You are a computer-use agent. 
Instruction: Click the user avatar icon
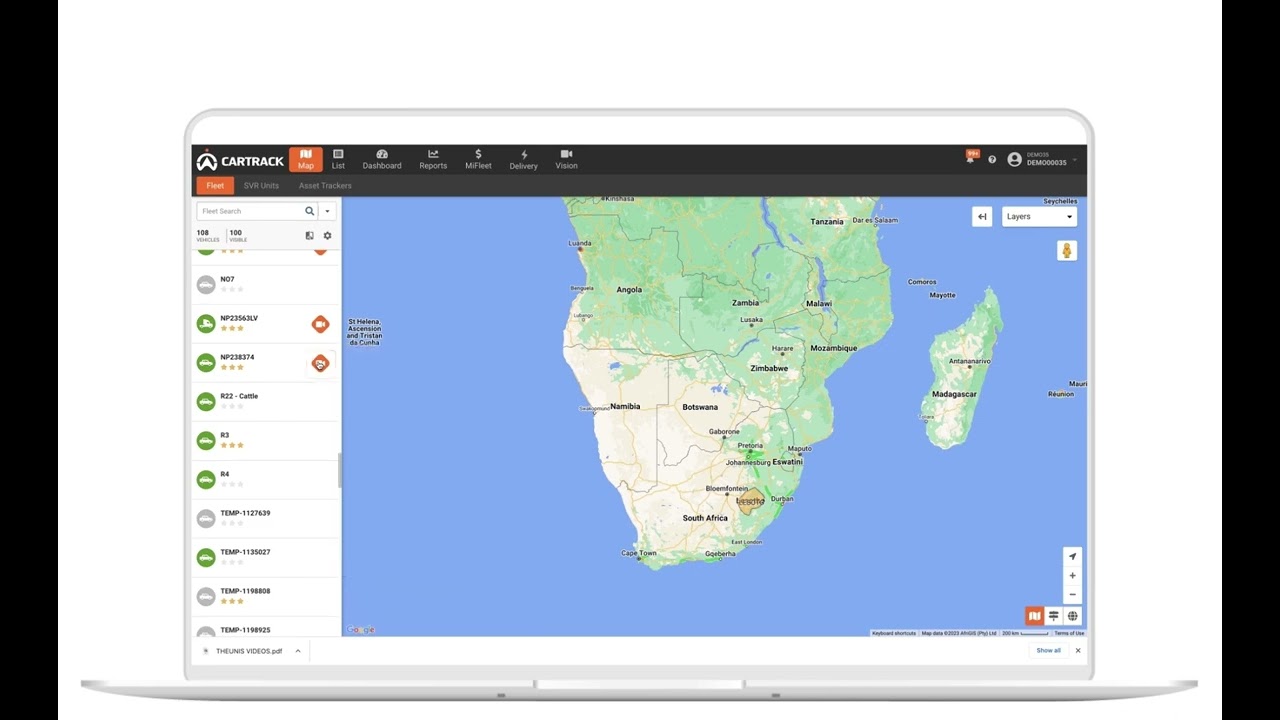click(1015, 159)
